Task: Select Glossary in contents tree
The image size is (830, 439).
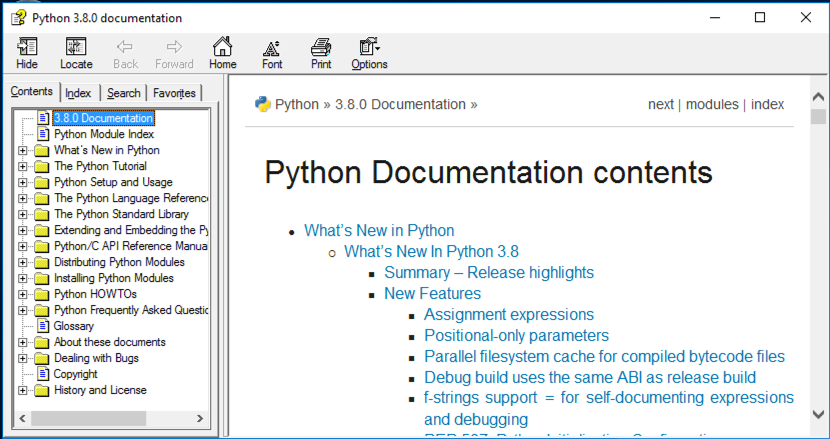Action: [74, 326]
